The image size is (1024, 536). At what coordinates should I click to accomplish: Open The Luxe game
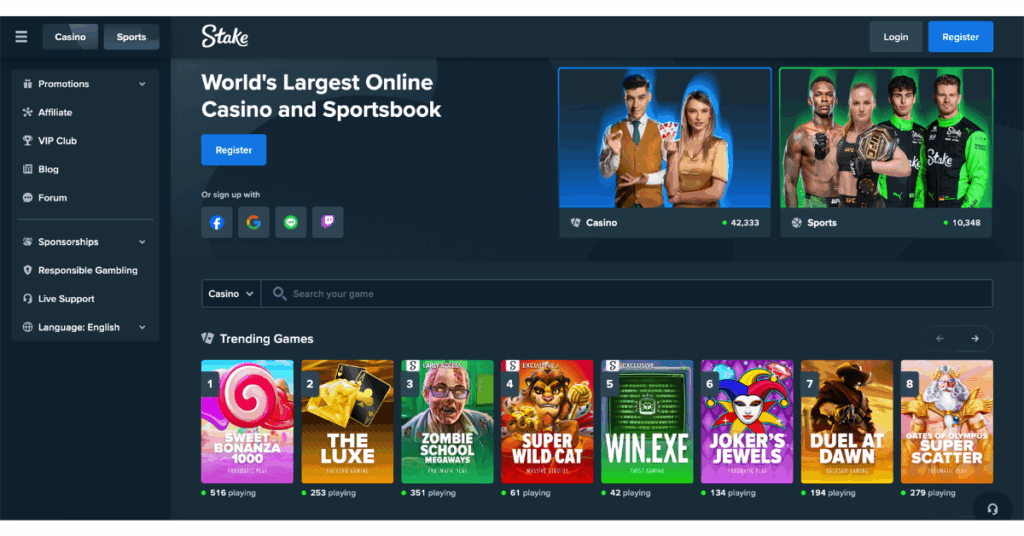(347, 422)
